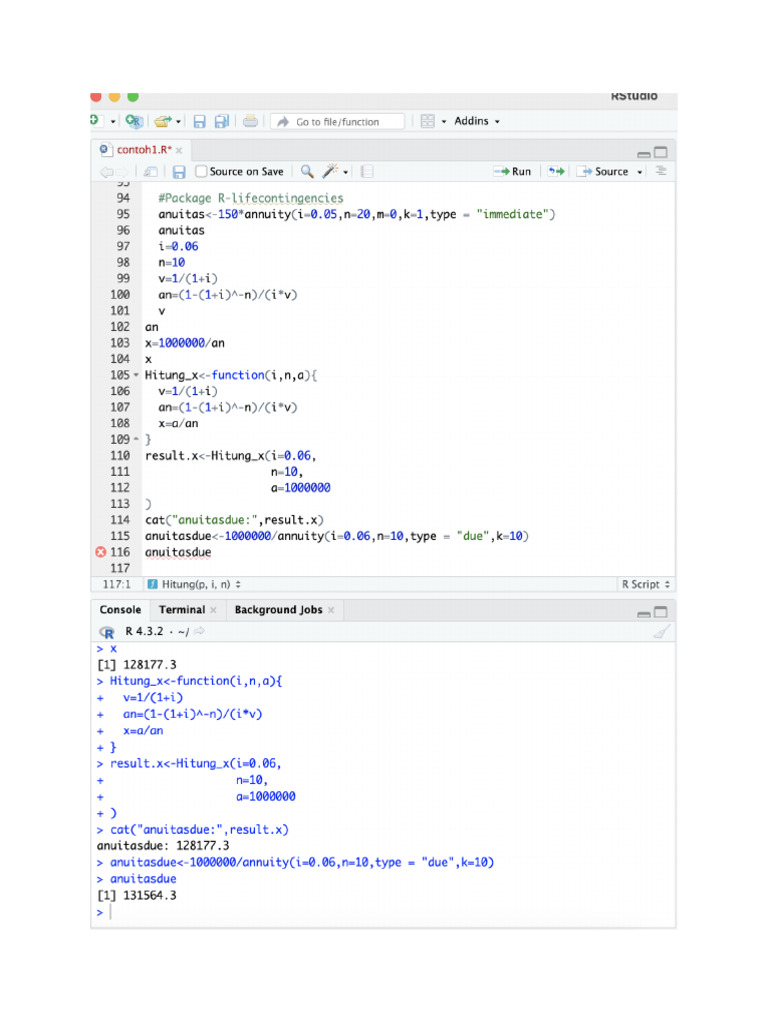This screenshot has width=768, height=1024.
Task: Click the code tools magic wand
Action: tap(329, 172)
